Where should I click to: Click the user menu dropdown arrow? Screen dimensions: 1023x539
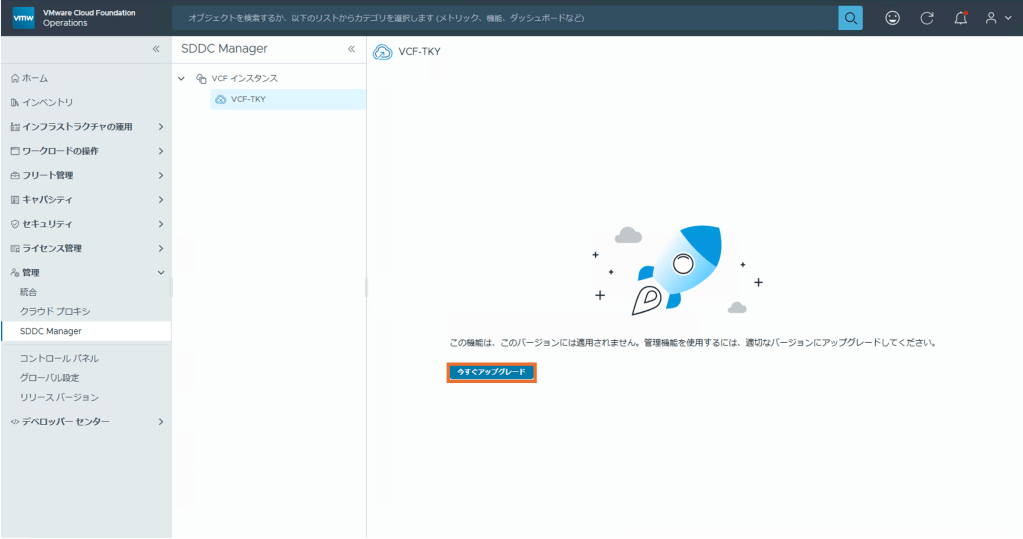1008,18
